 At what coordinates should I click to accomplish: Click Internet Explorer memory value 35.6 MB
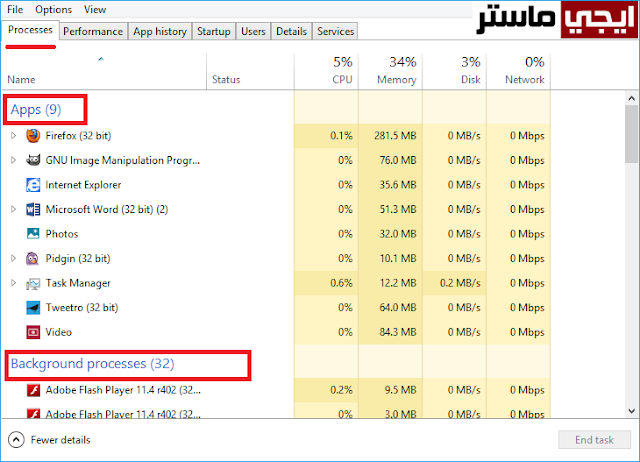coord(398,185)
